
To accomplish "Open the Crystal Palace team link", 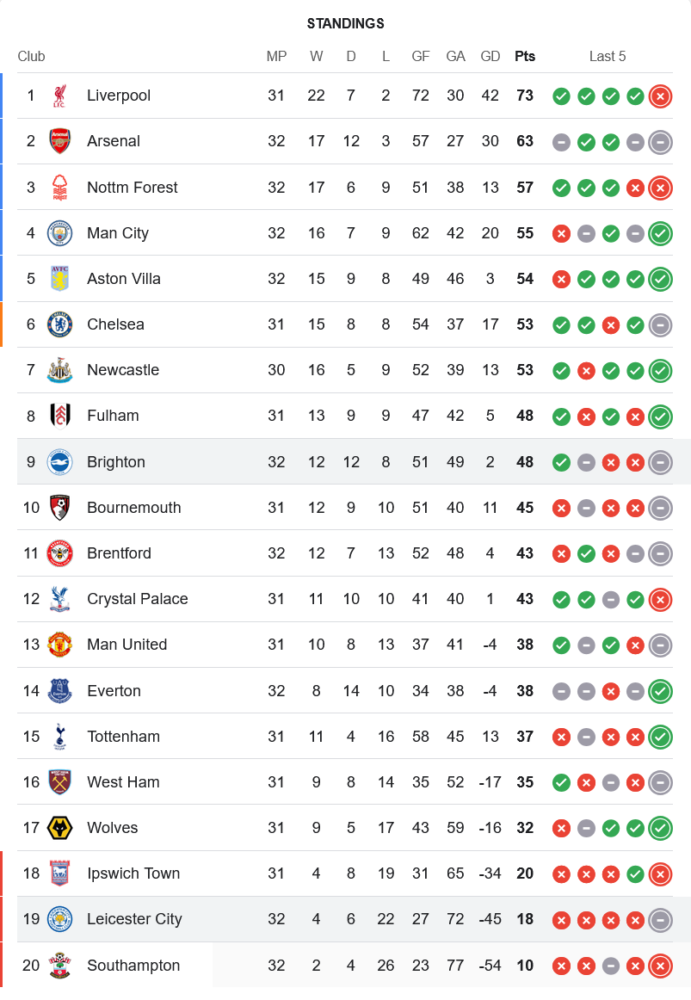I will coord(137,599).
